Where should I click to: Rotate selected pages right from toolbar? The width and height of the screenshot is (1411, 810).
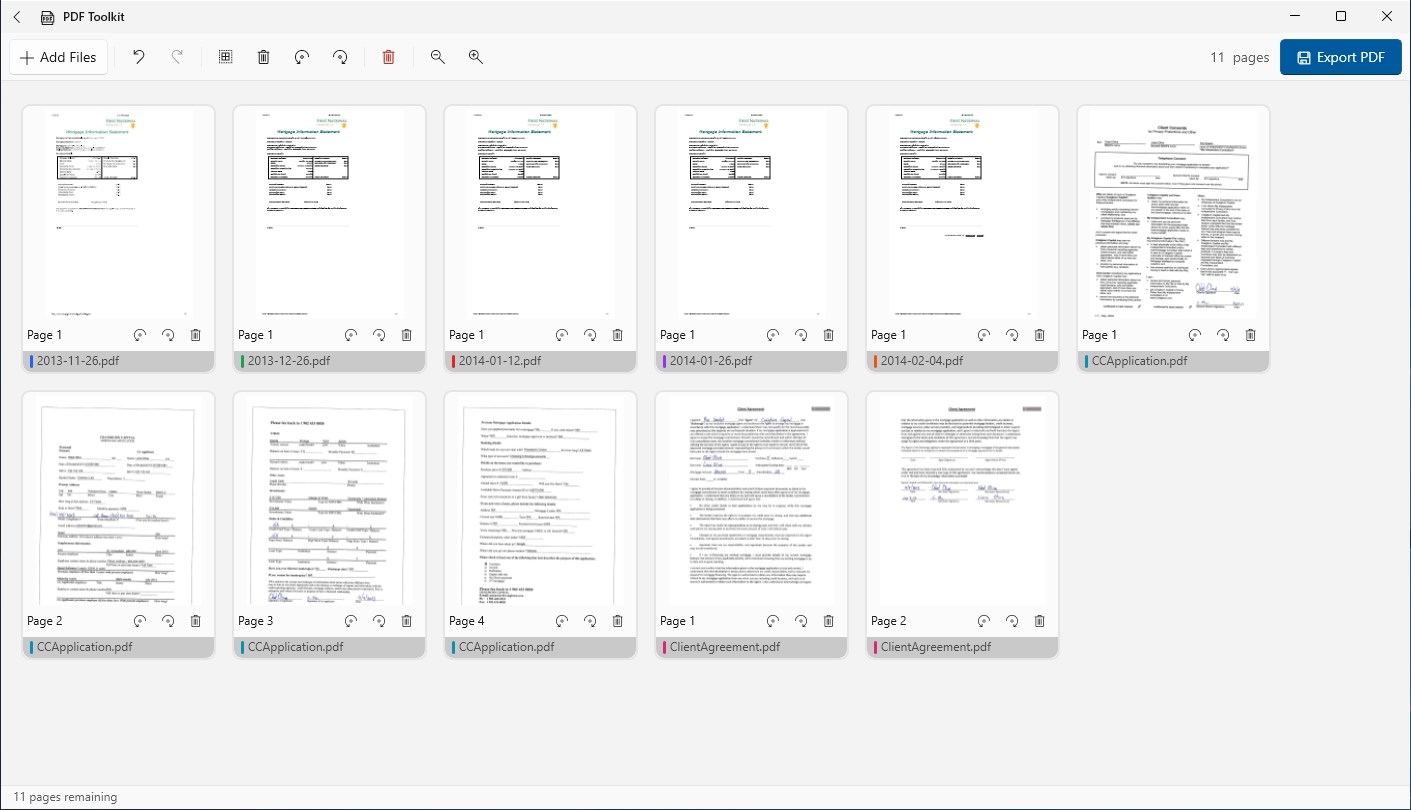(340, 57)
